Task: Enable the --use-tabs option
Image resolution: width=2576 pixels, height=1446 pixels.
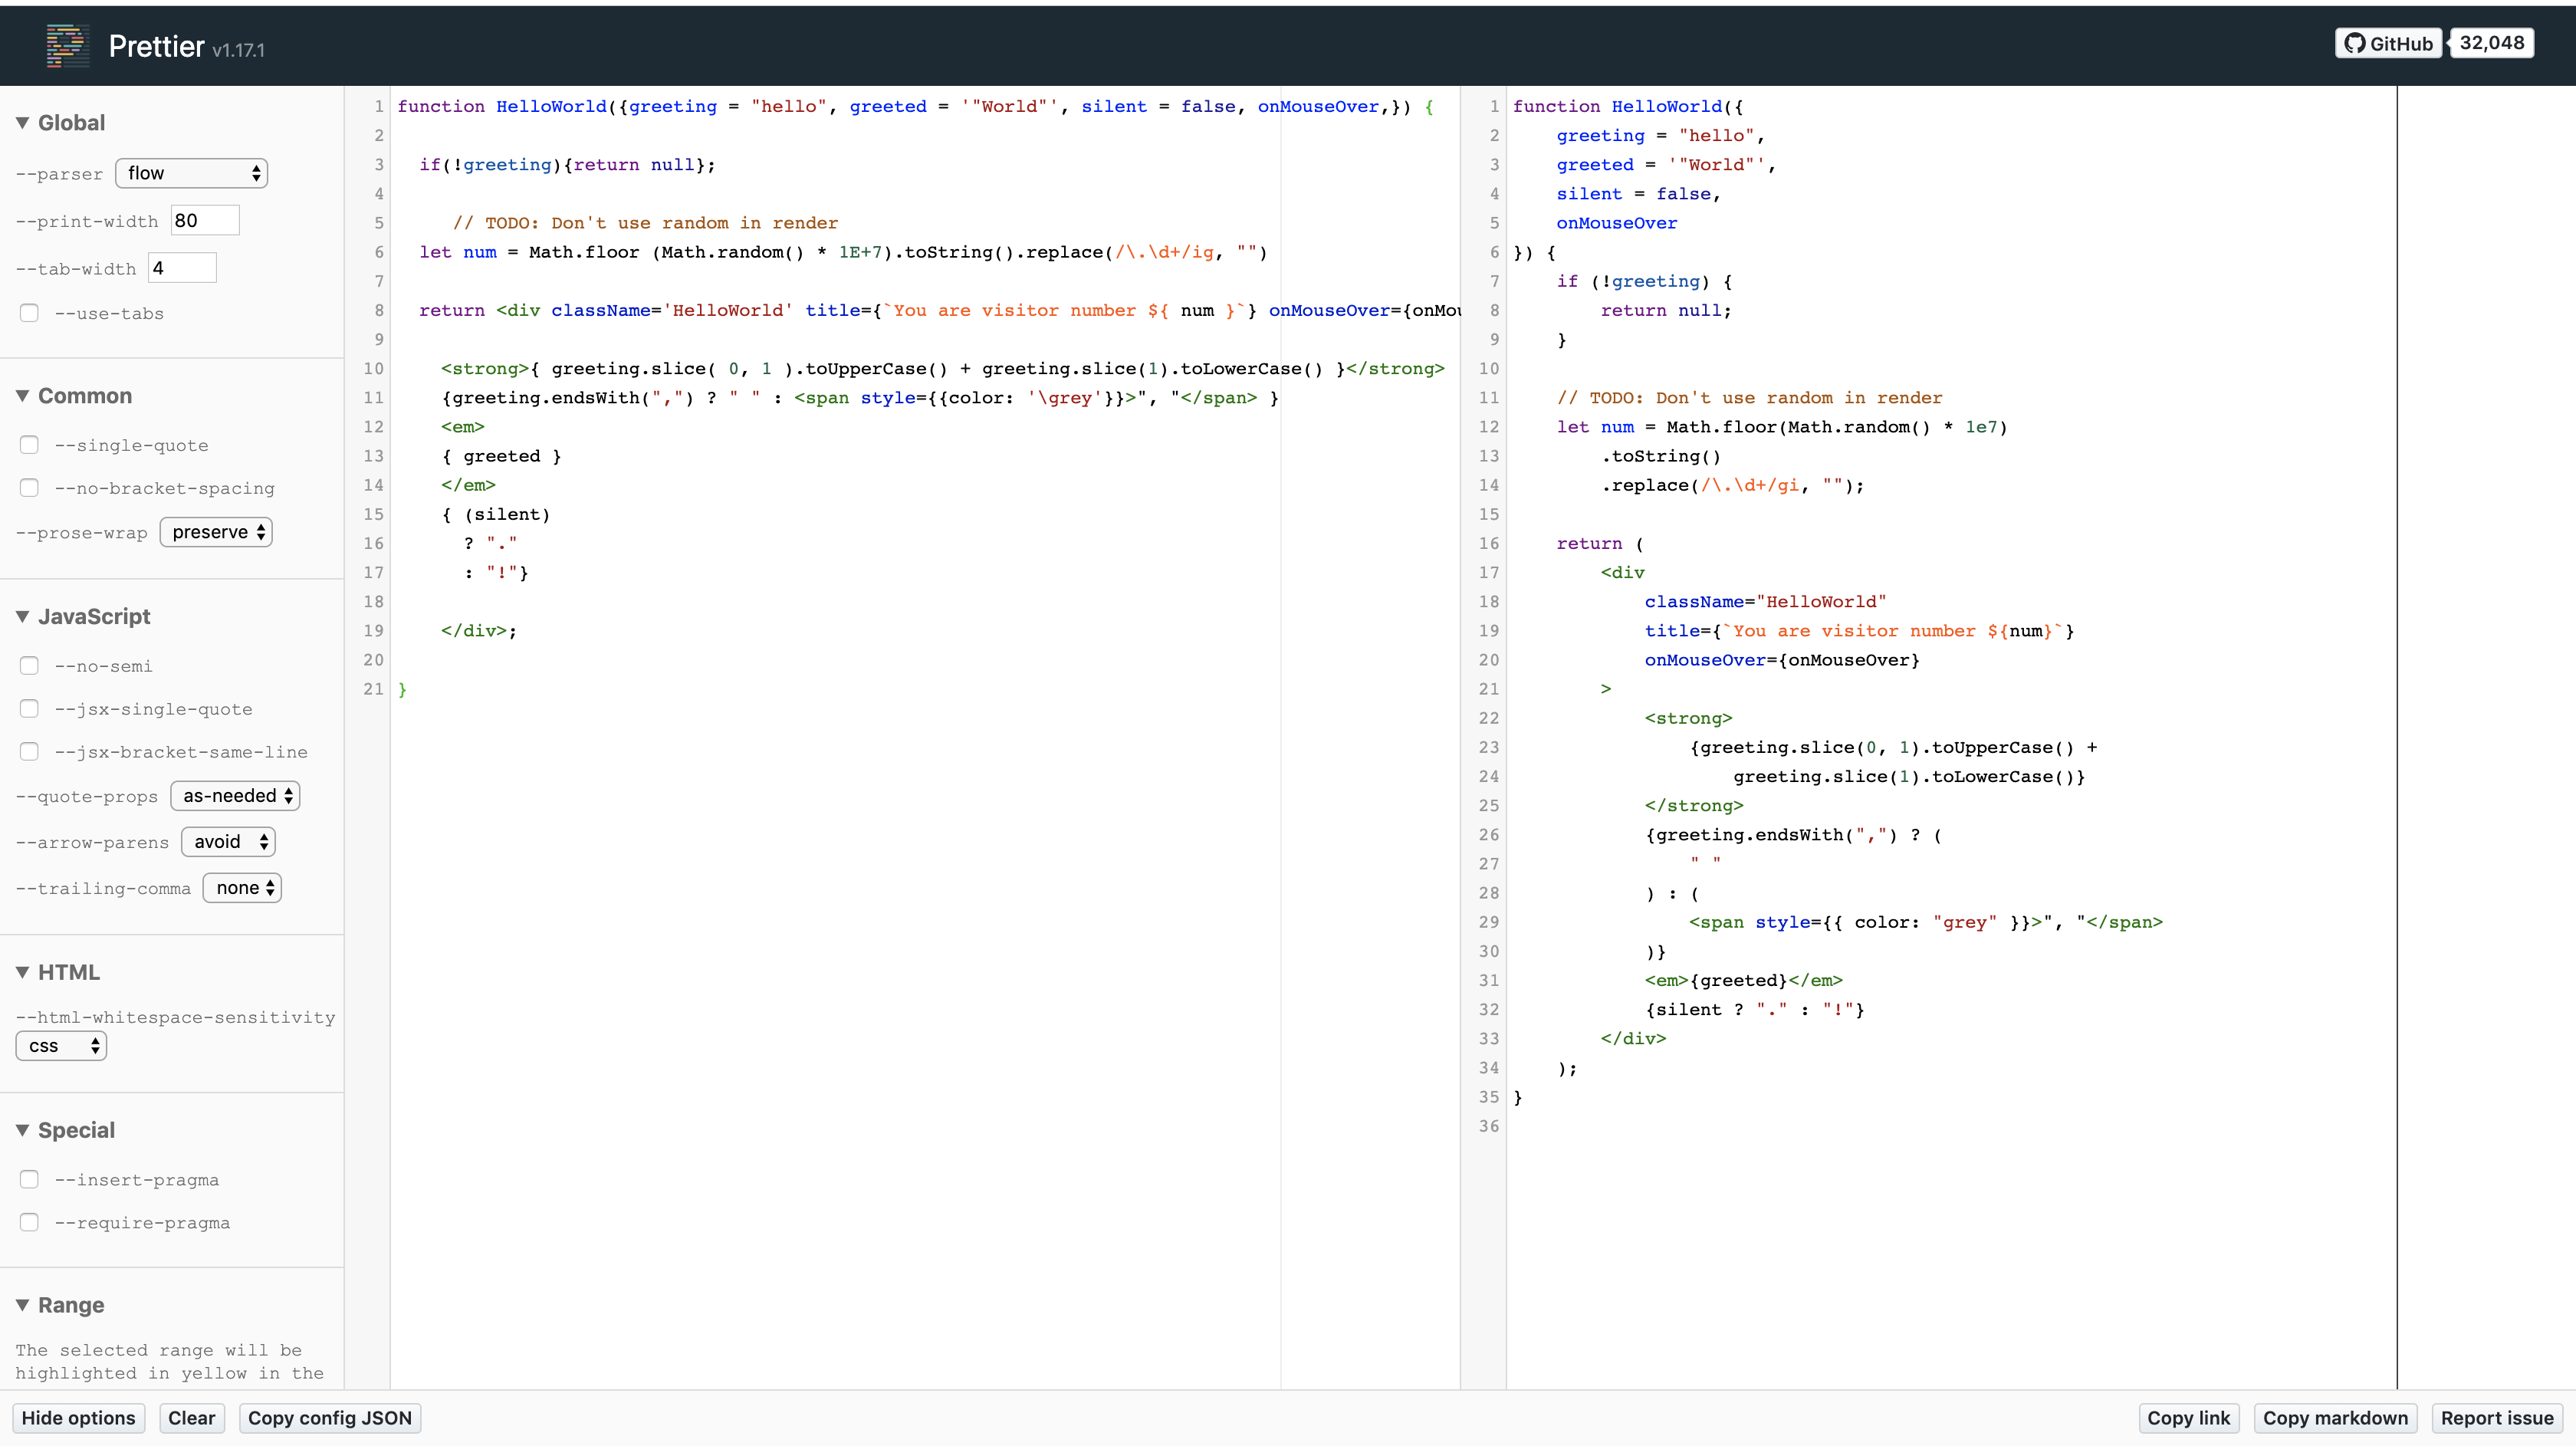Action: [29, 312]
